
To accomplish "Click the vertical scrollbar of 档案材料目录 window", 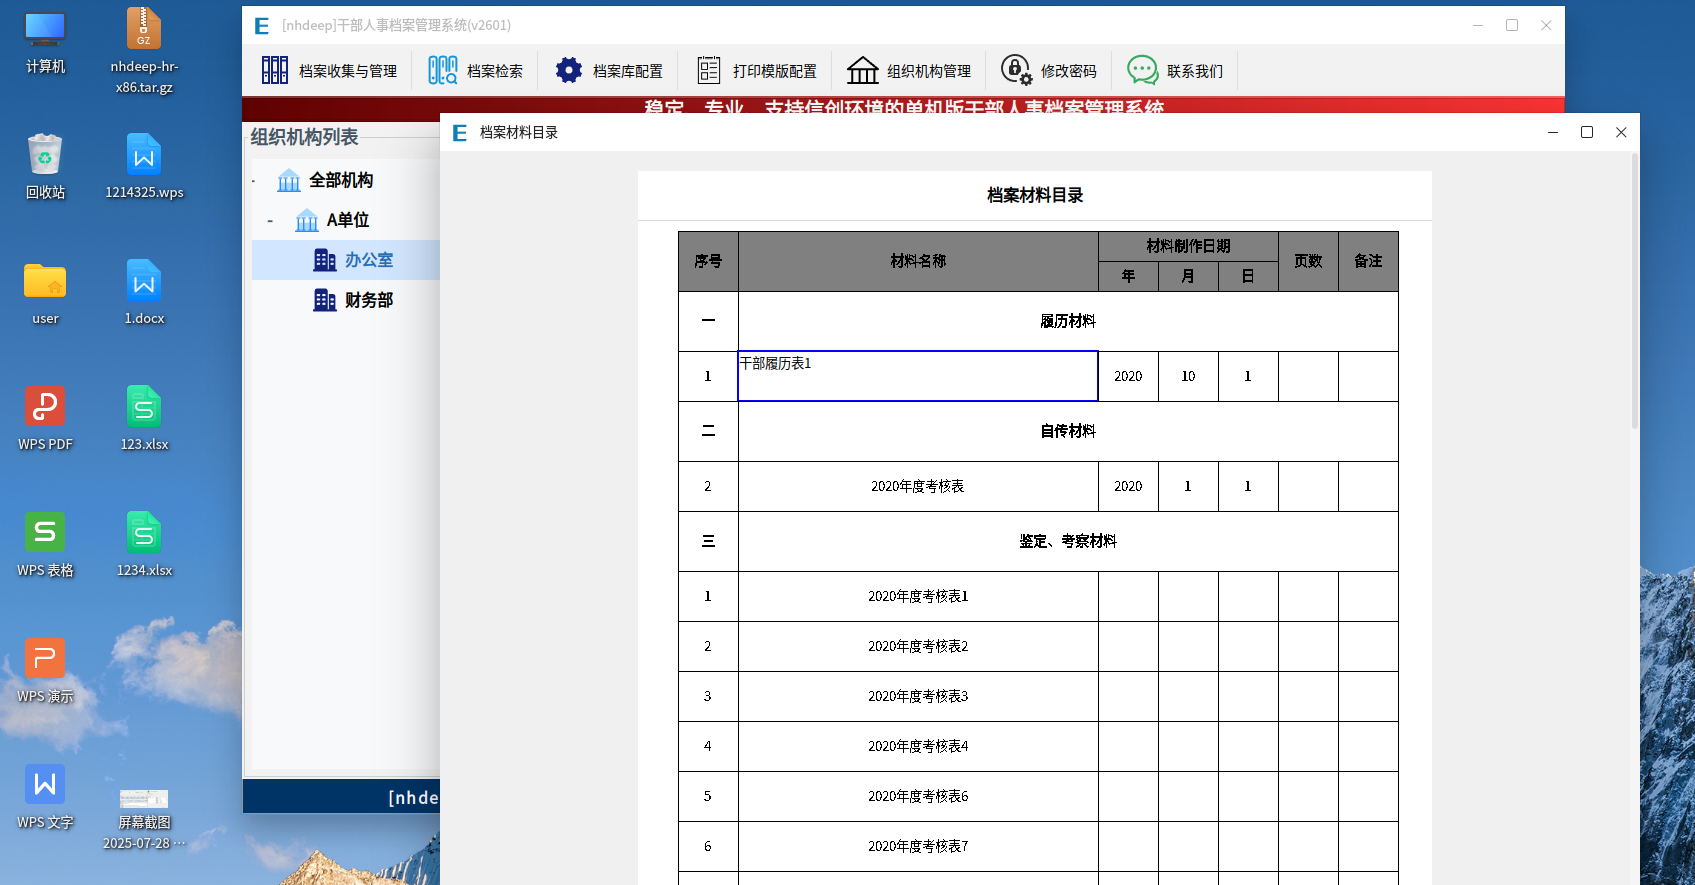I will click(x=1634, y=300).
